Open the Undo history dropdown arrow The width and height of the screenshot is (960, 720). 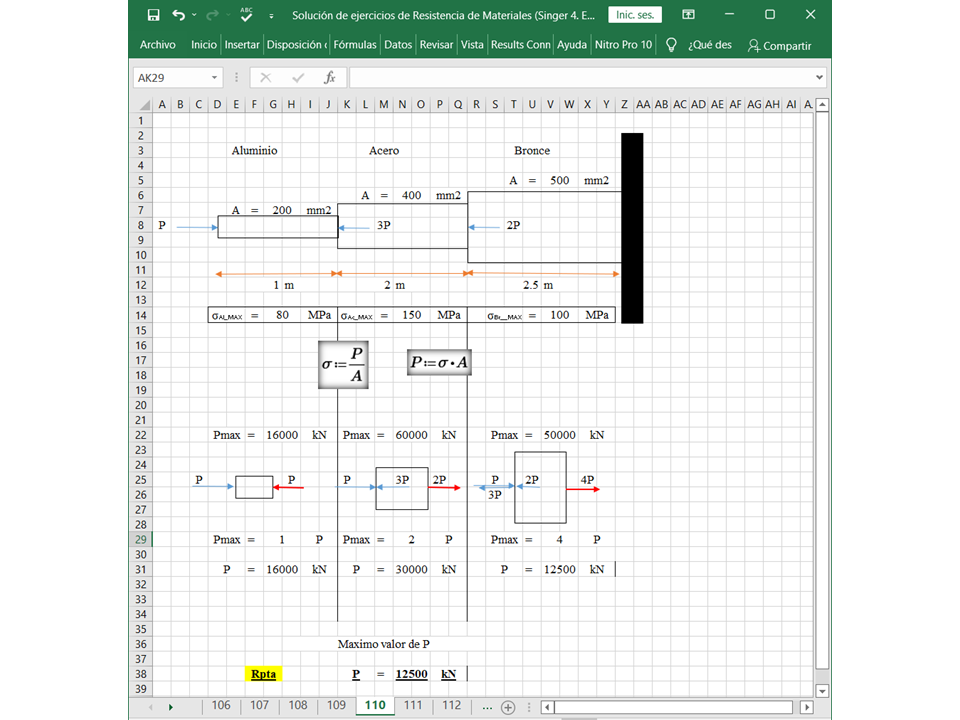[194, 15]
